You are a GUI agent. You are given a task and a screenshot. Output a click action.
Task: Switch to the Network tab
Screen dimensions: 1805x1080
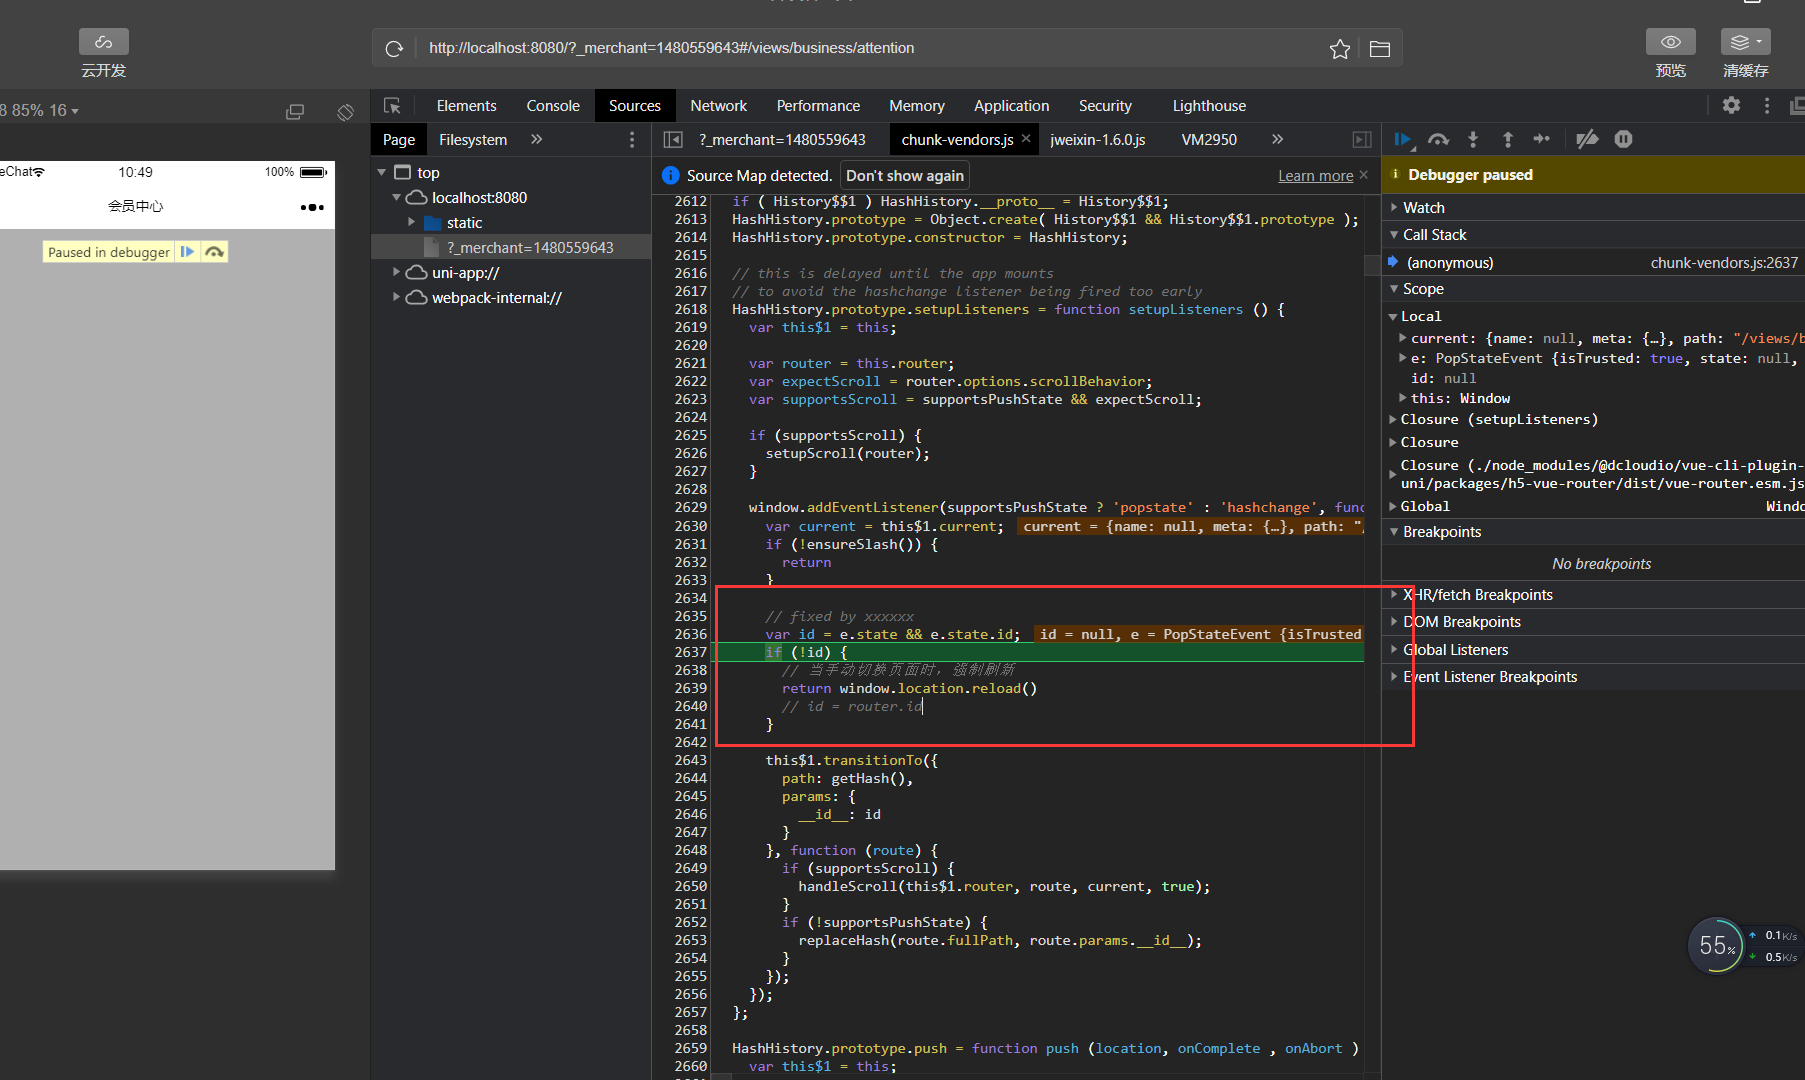point(718,106)
